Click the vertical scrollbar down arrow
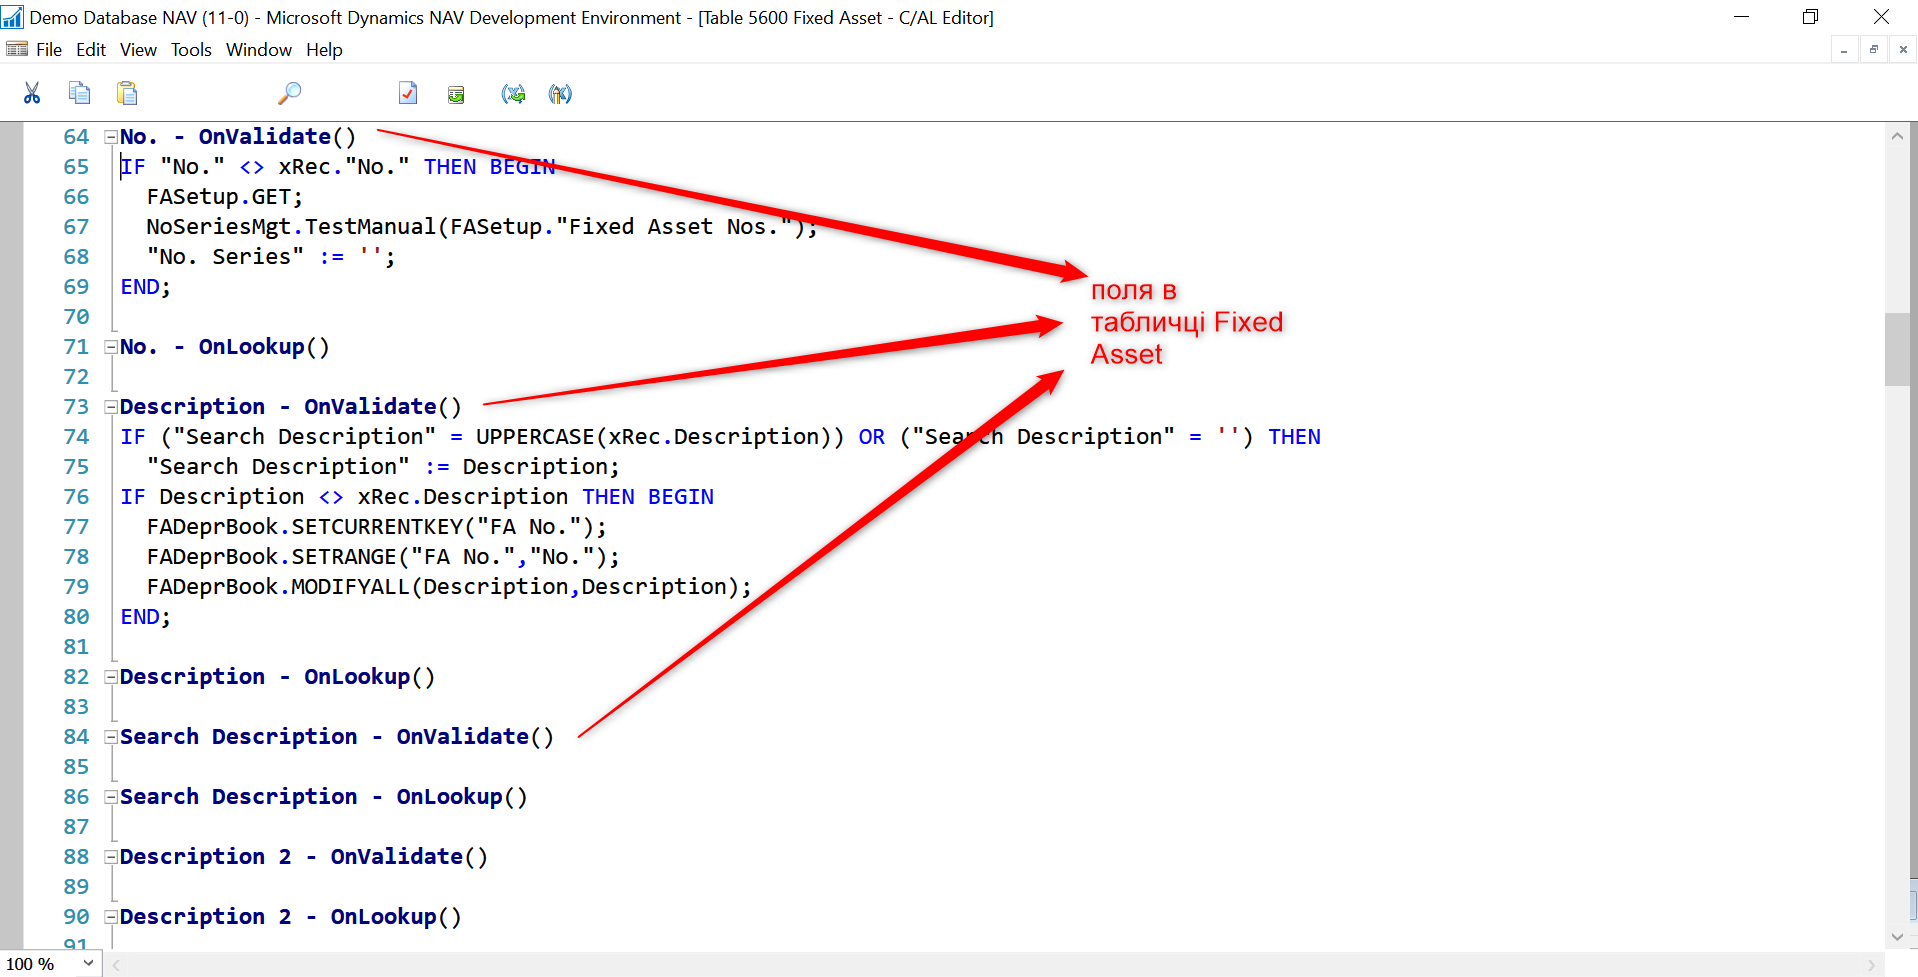 click(1897, 937)
